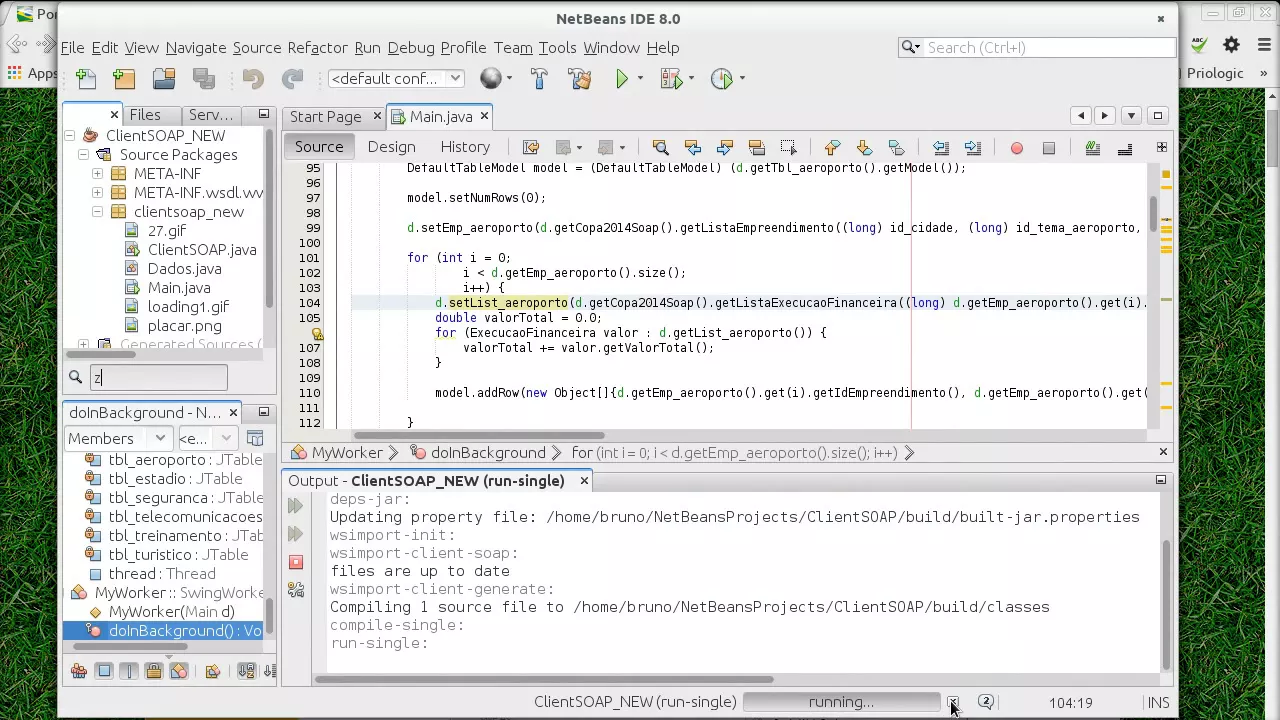Click the Uncomment code icon
This screenshot has height=720, width=1280.
click(x=1124, y=148)
